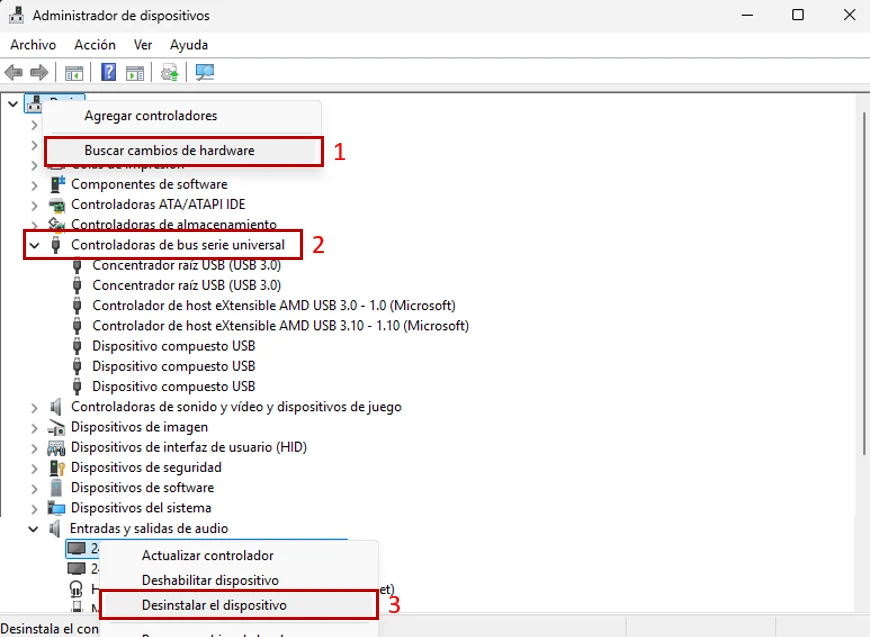Choose Buscar cambios de hardware in upper context menu
Viewport: 870px width, 637px height.
point(182,151)
